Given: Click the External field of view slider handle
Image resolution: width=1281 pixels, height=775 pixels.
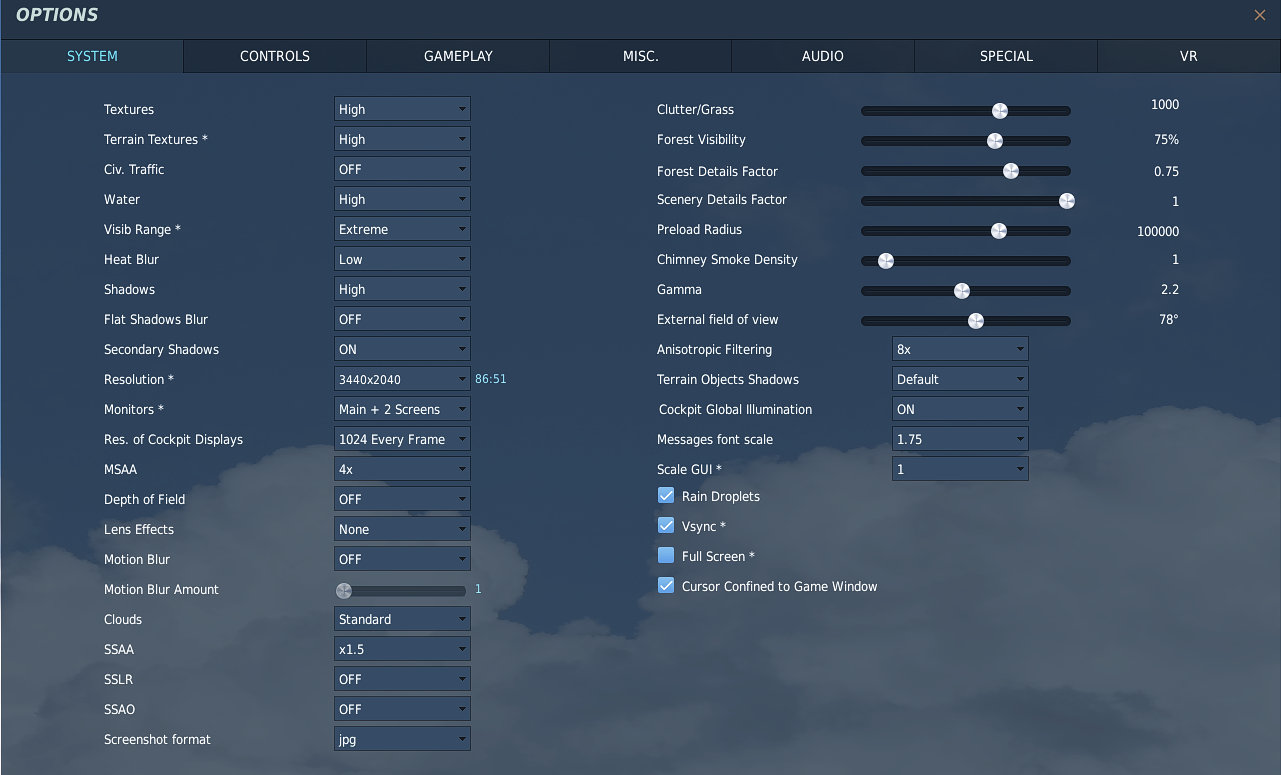Looking at the screenshot, I should click(975, 321).
